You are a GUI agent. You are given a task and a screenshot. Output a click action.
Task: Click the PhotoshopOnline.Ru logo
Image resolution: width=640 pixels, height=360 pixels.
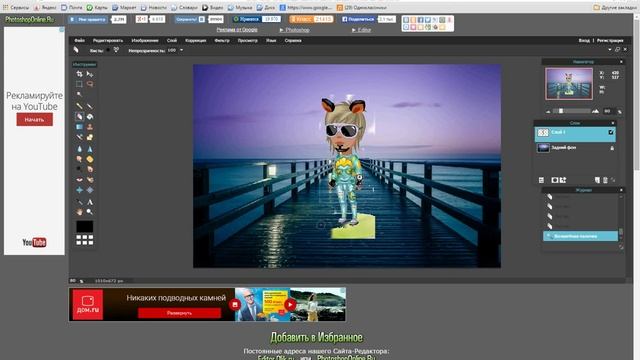click(29, 19)
